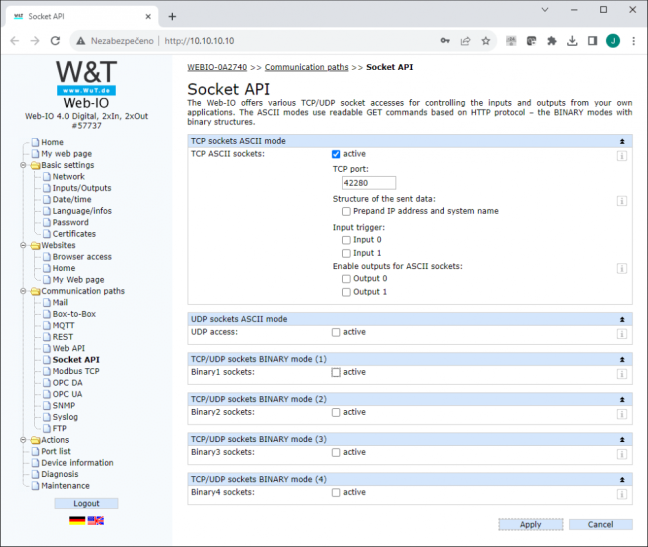Toggle the browser side panel icon
The image size is (648, 547).
[x=592, y=40]
